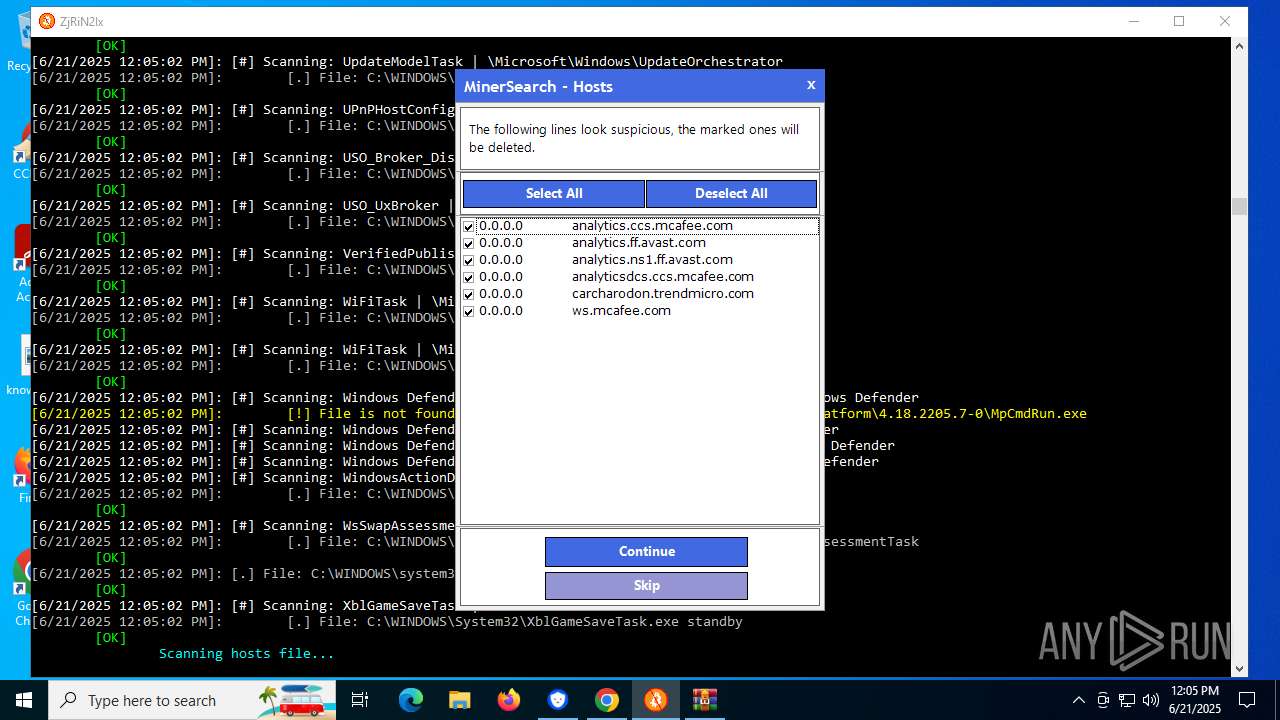
Task: Open WinRAR from taskbar
Action: click(x=704, y=700)
